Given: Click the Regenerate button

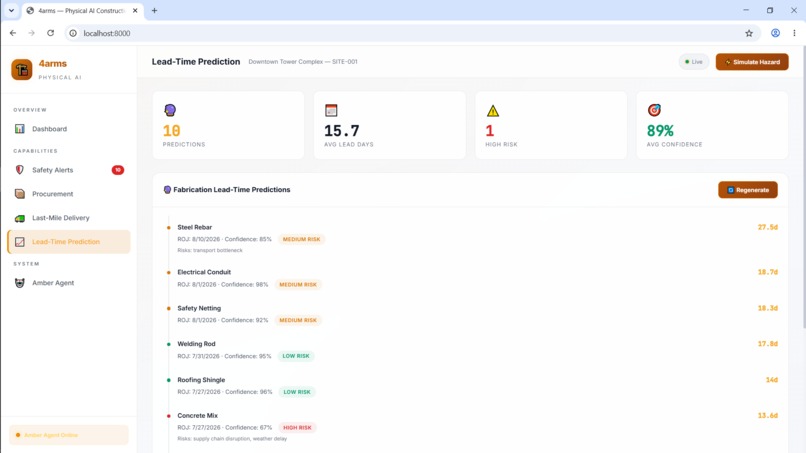Looking at the screenshot, I should (x=748, y=190).
